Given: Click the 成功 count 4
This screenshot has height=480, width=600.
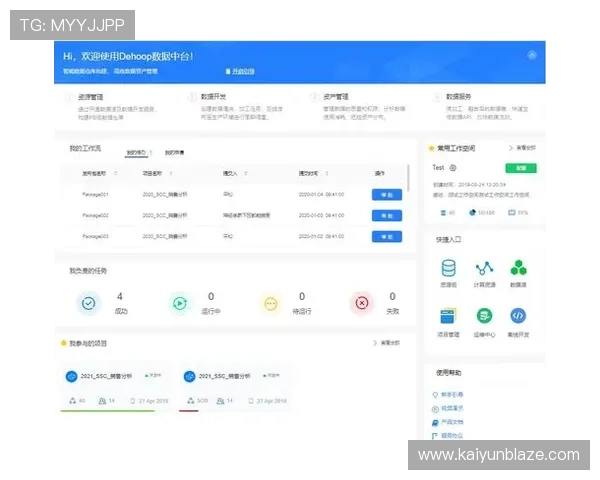Looking at the screenshot, I should click(120, 297).
